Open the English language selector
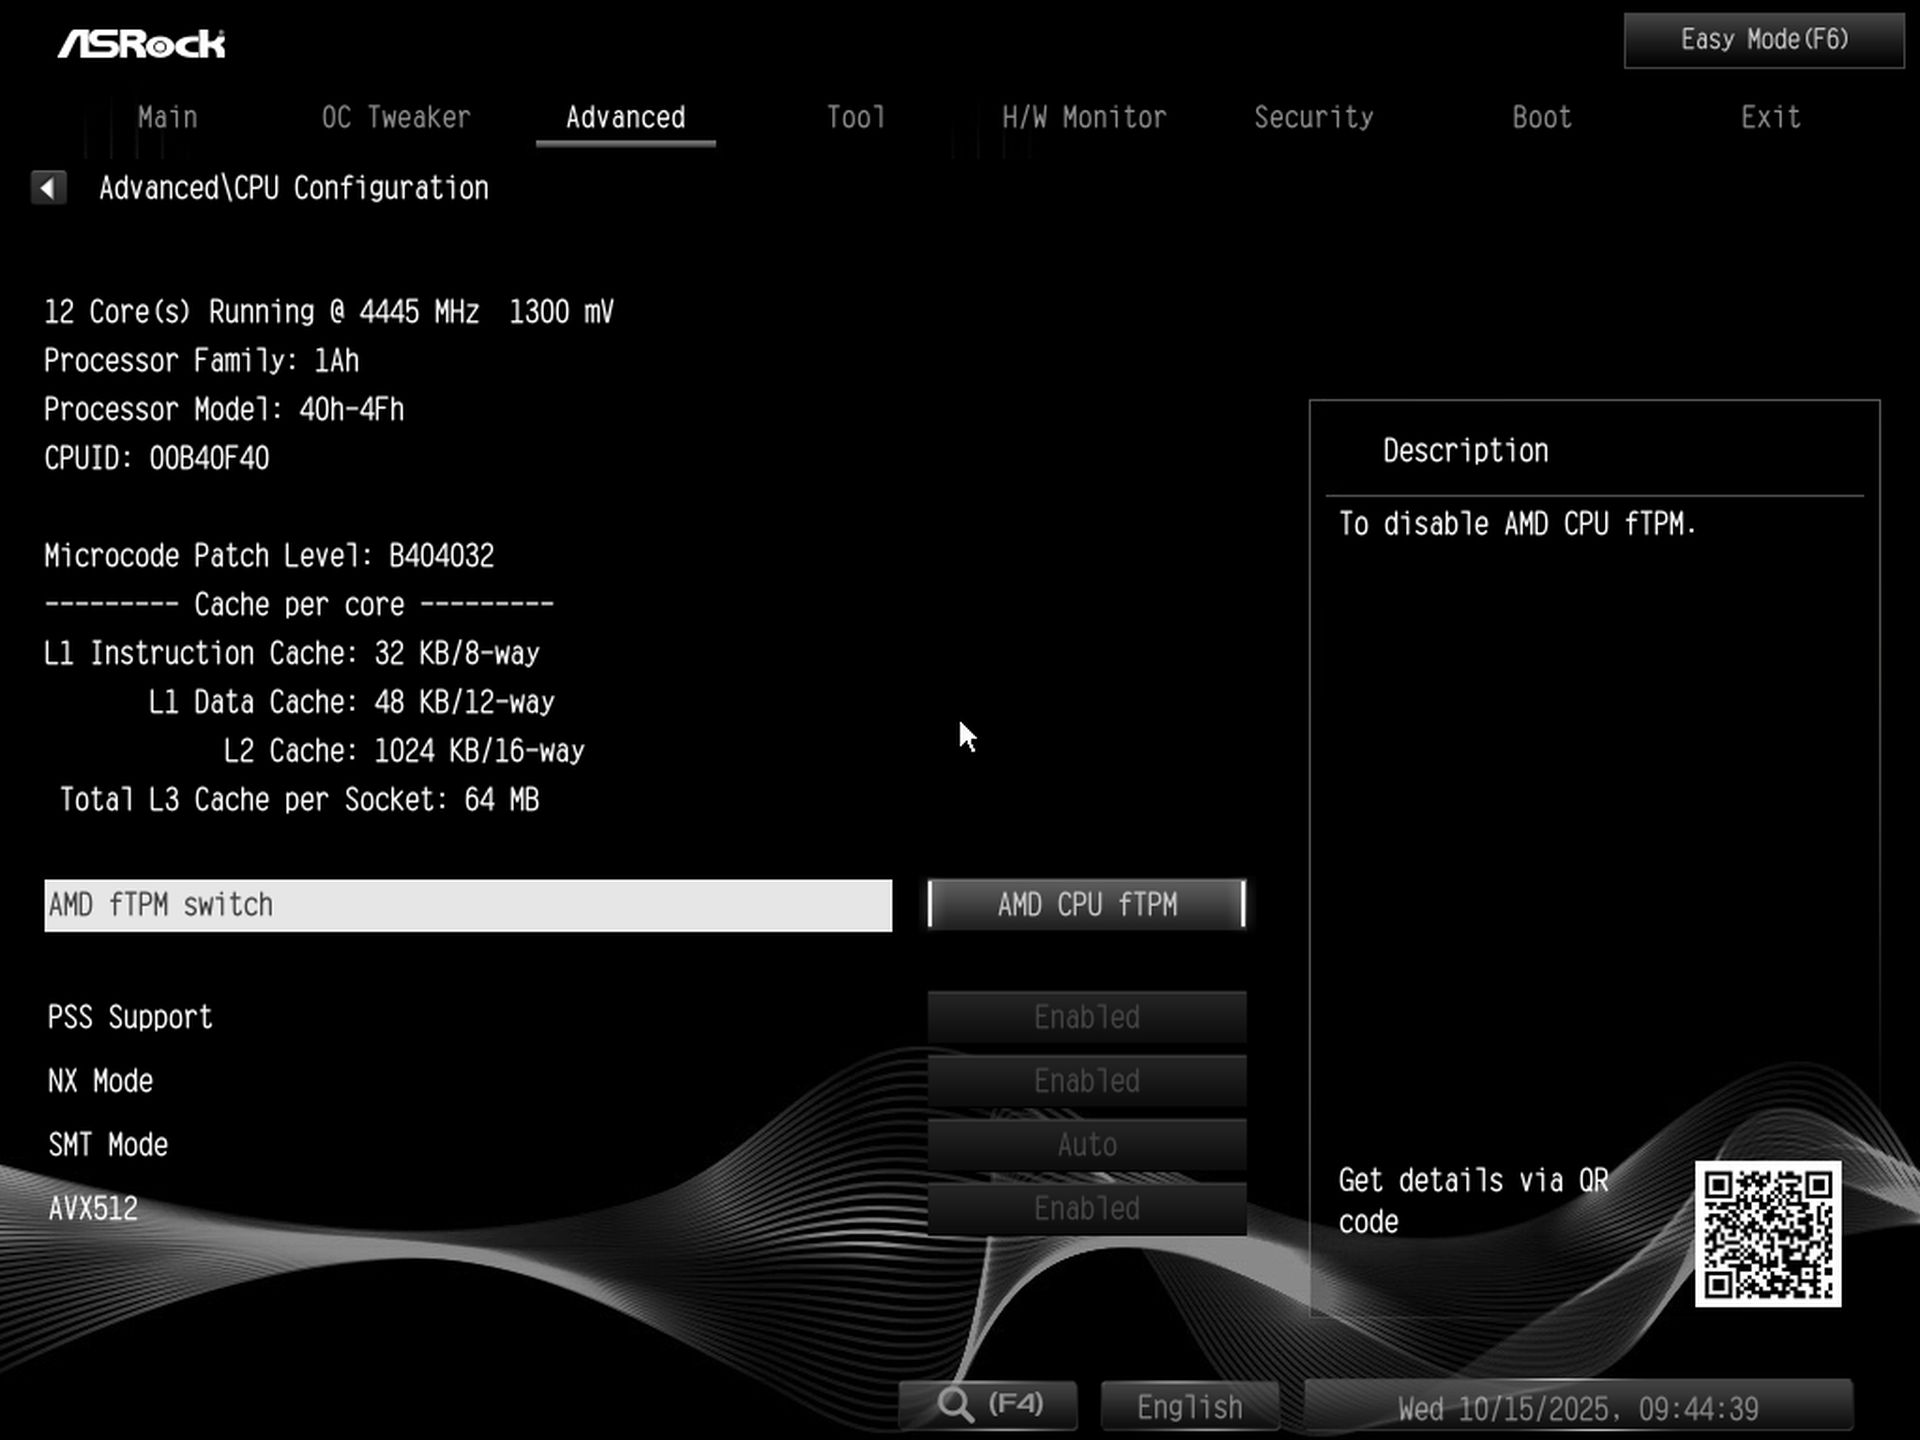This screenshot has width=1920, height=1440. (1188, 1405)
